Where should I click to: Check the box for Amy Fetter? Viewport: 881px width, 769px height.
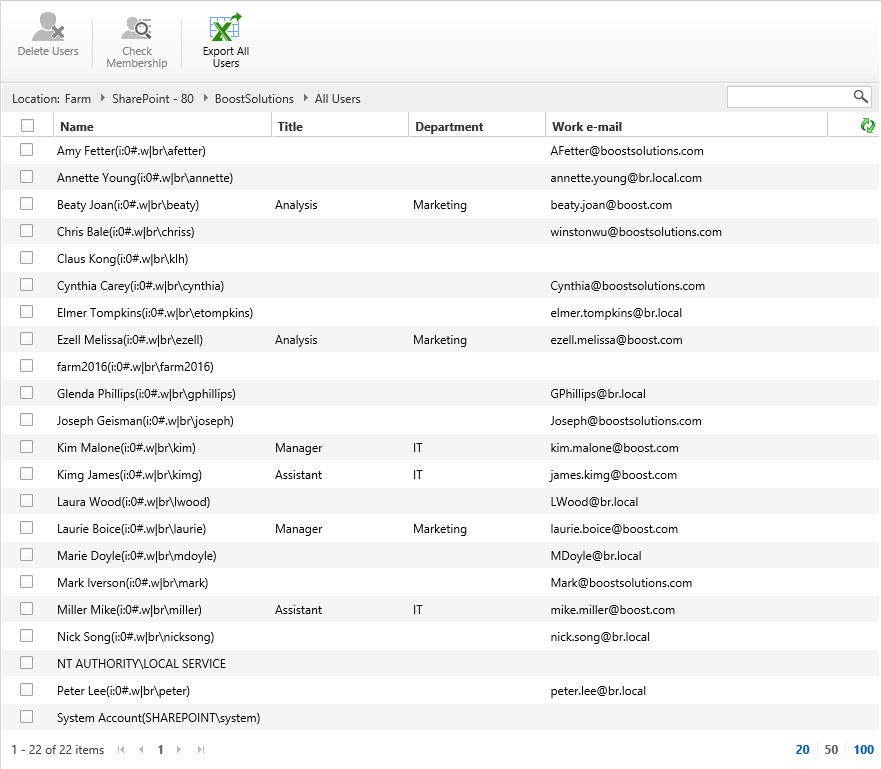(27, 150)
